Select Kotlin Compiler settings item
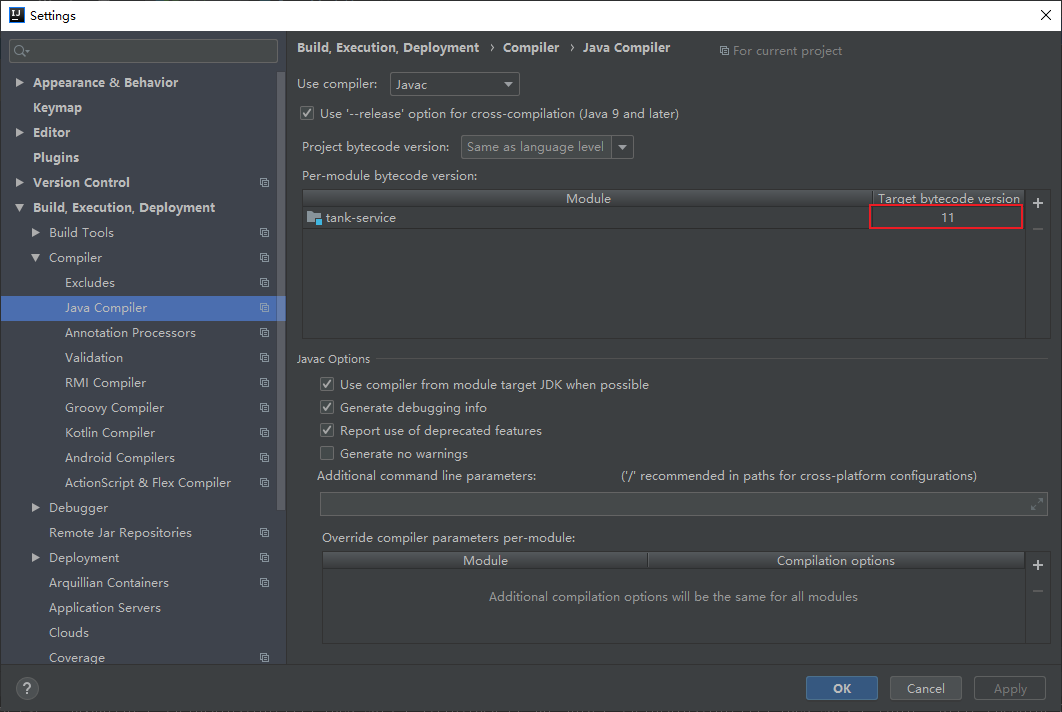Viewport: 1062px width, 712px height. (x=110, y=433)
